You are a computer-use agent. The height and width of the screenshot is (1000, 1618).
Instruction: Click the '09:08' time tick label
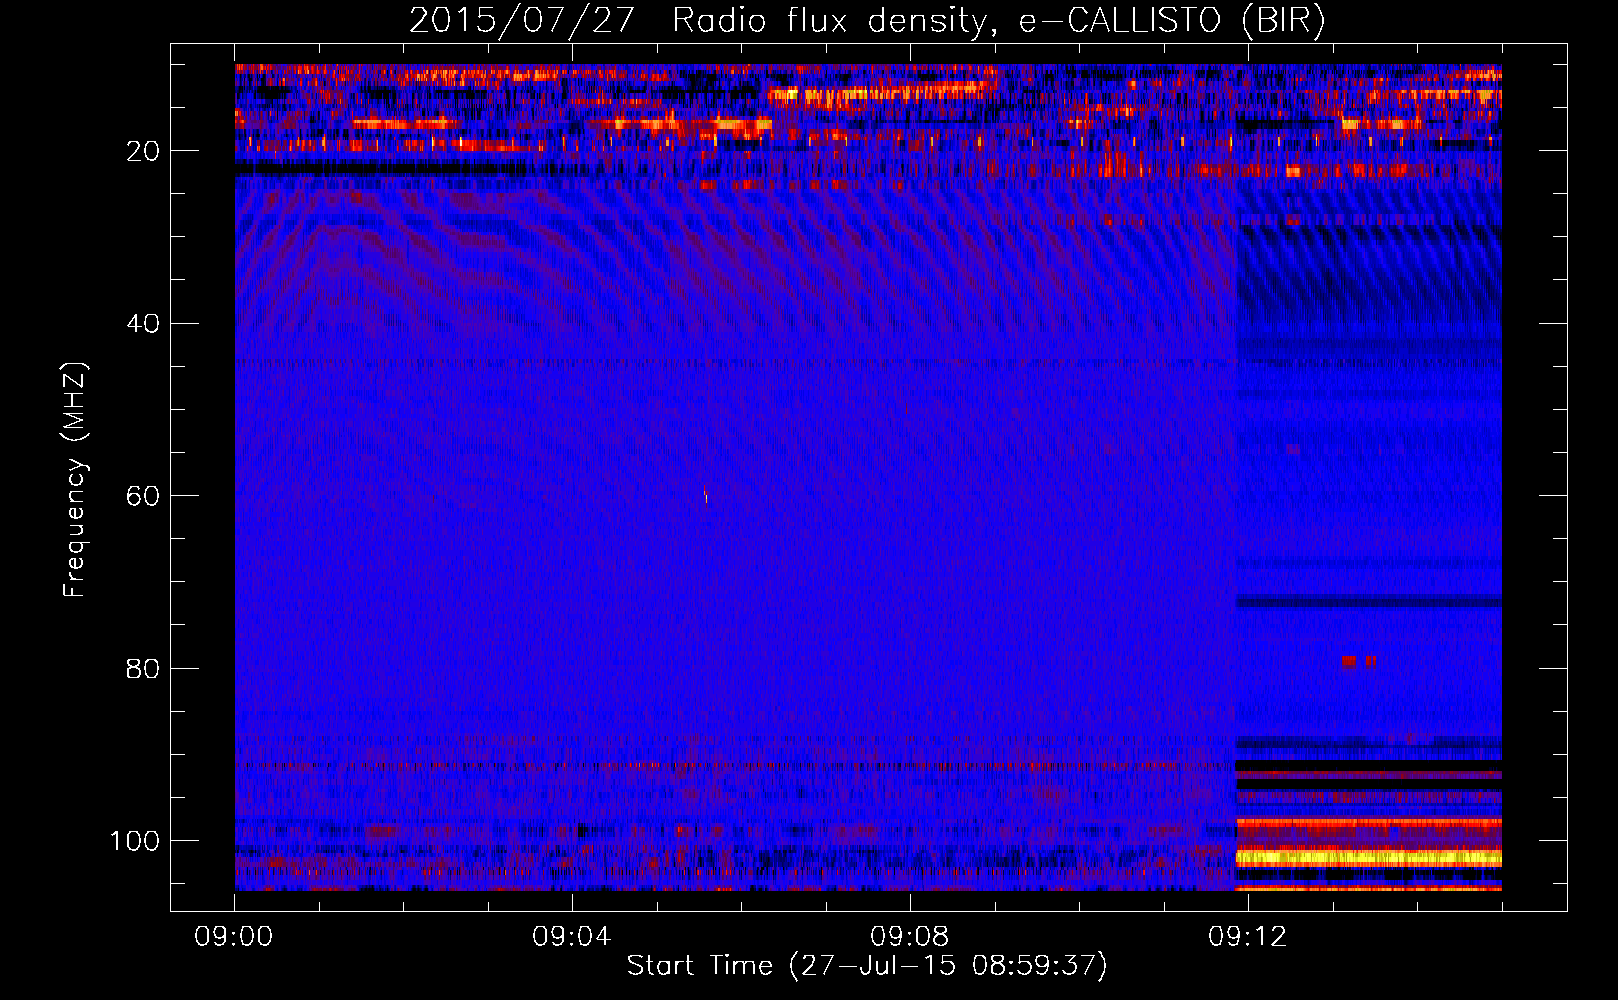point(909,937)
